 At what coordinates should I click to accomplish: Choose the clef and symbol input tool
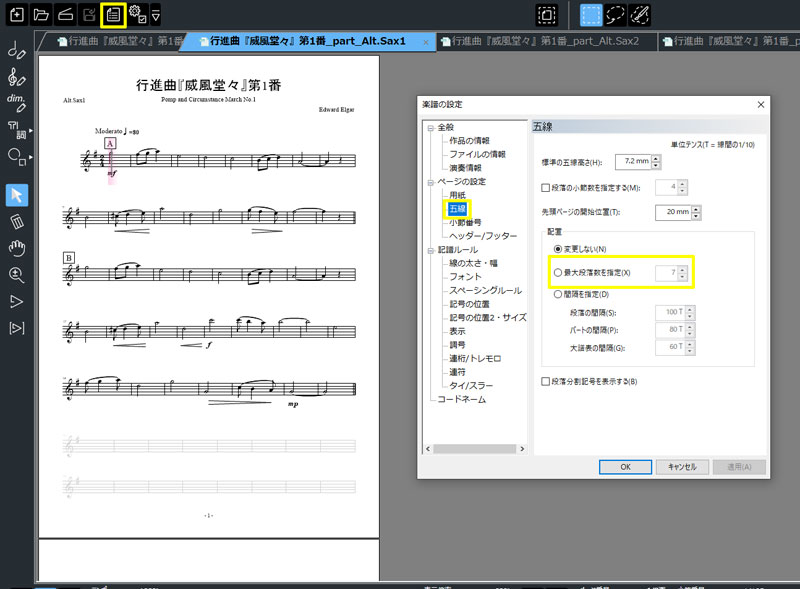coord(16,77)
